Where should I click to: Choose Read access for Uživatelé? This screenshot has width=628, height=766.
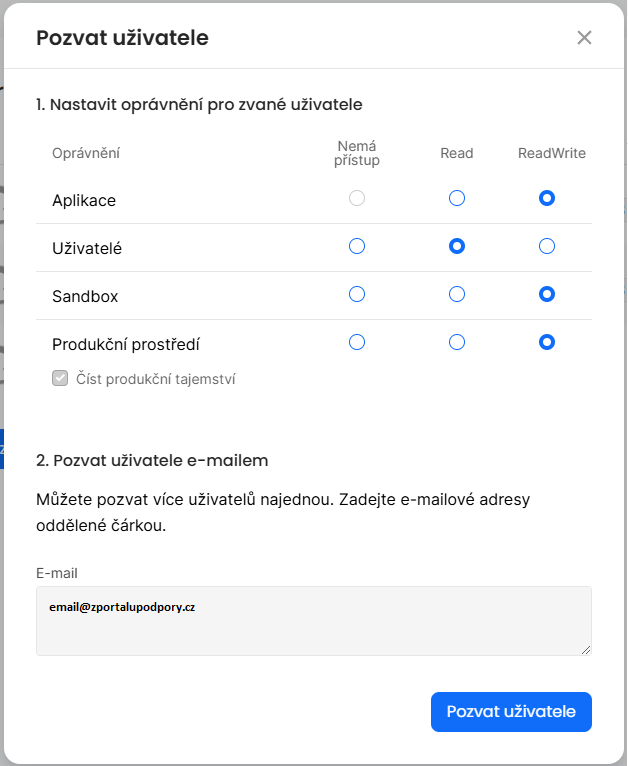[457, 246]
